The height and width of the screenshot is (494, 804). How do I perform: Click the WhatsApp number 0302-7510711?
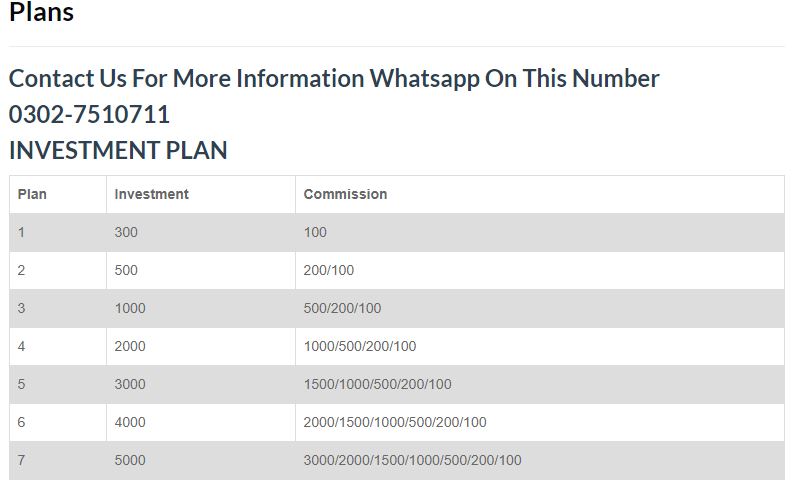[x=89, y=114]
